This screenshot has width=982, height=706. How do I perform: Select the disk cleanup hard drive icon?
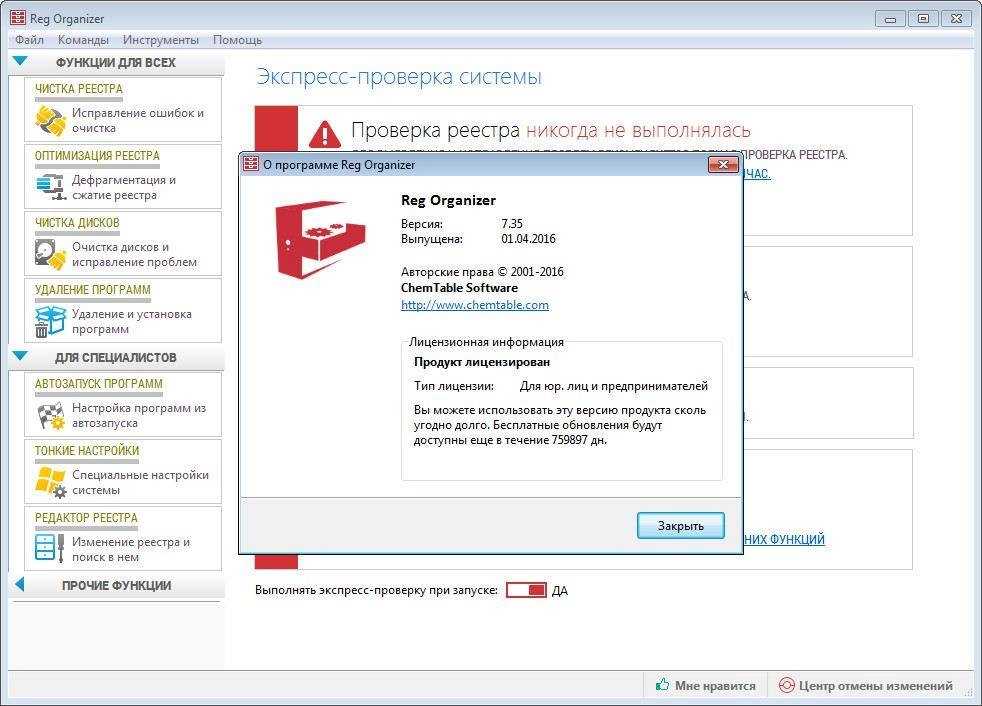coord(51,254)
